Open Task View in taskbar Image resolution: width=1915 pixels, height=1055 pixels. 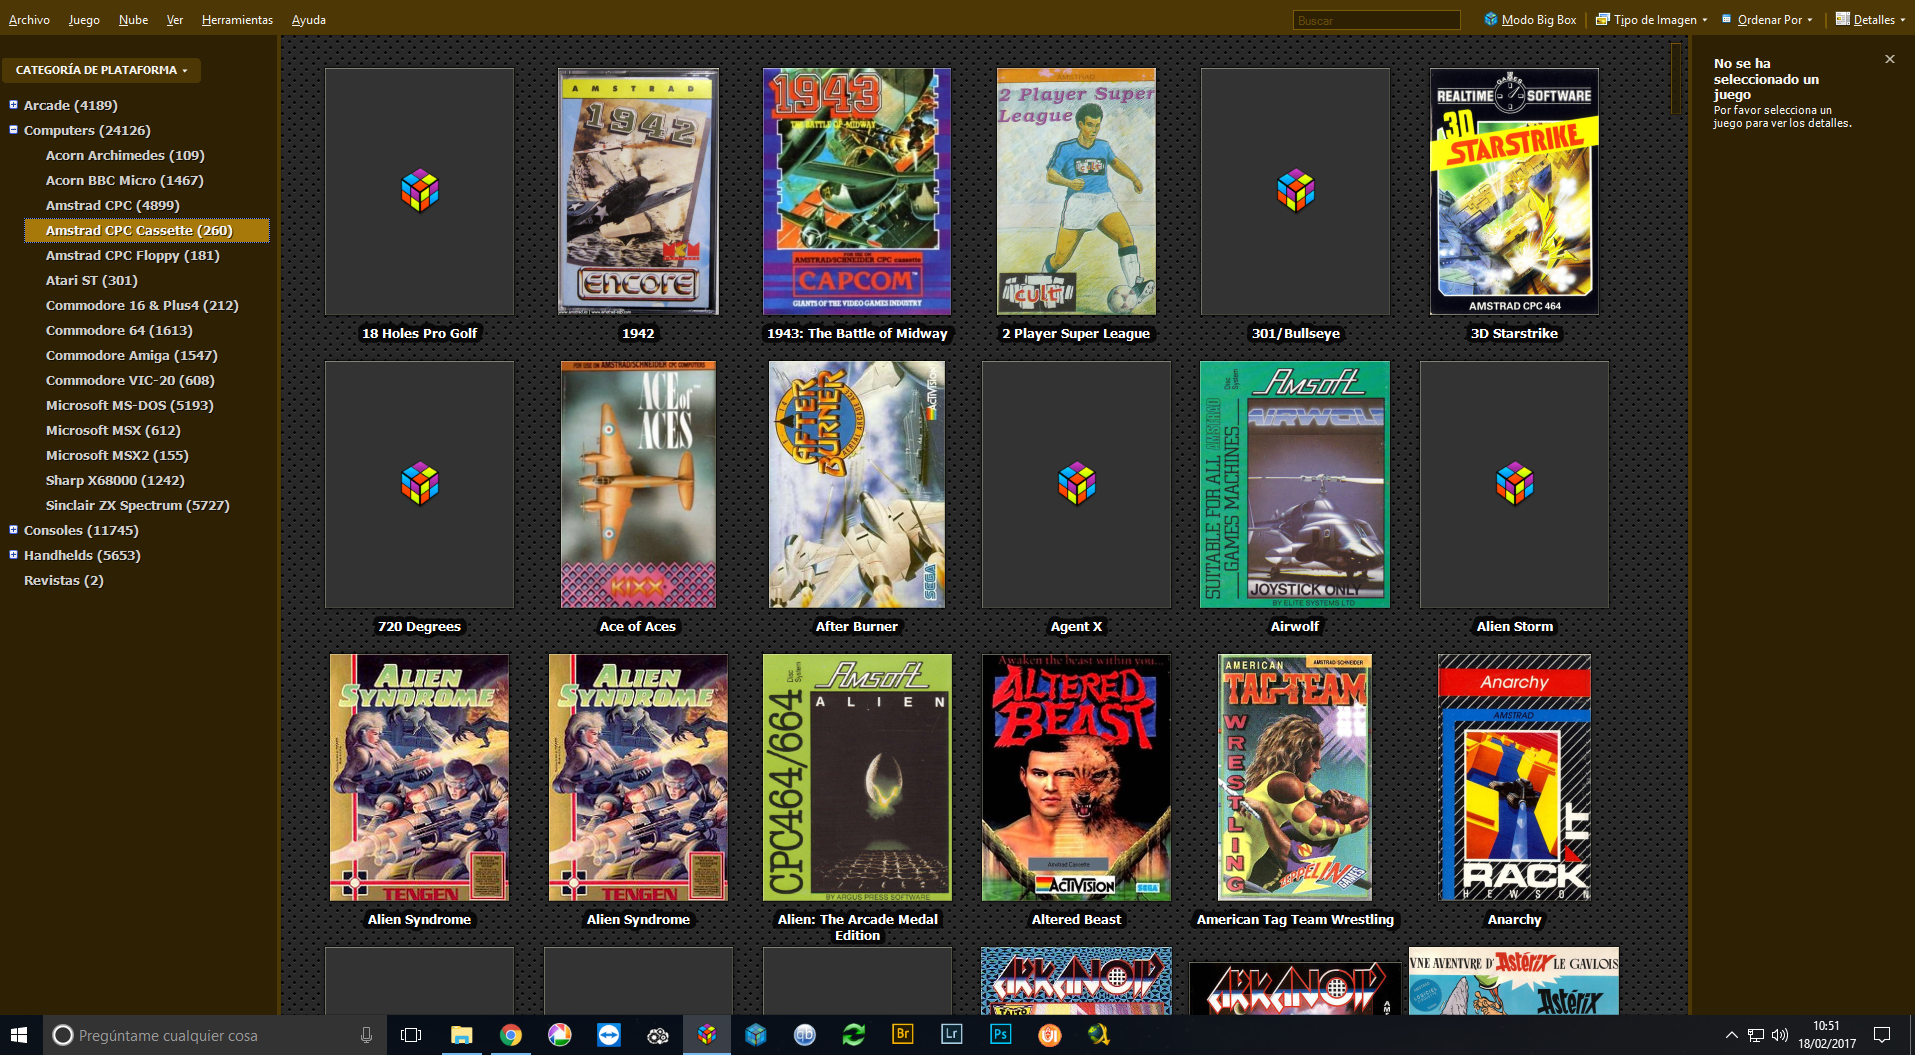[x=411, y=1035]
